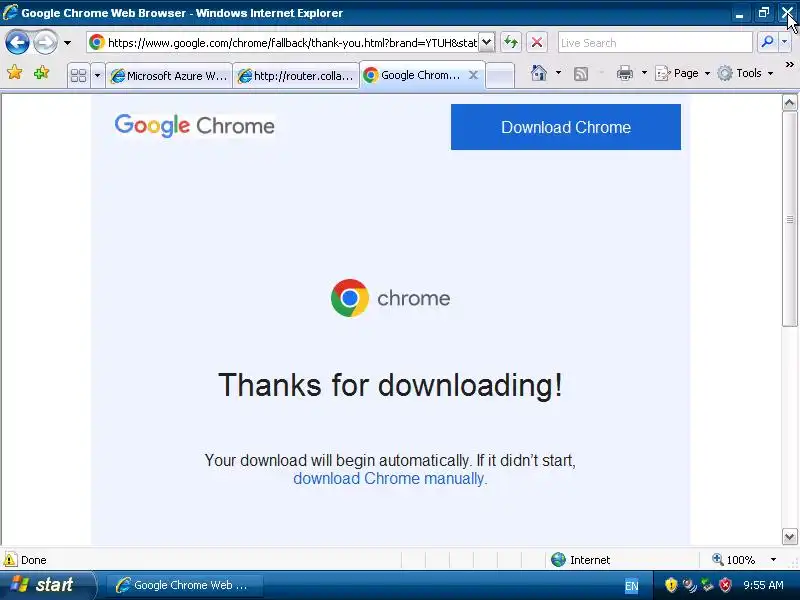The width and height of the screenshot is (800, 600).
Task: Click the Forward navigation arrow
Action: click(x=45, y=43)
